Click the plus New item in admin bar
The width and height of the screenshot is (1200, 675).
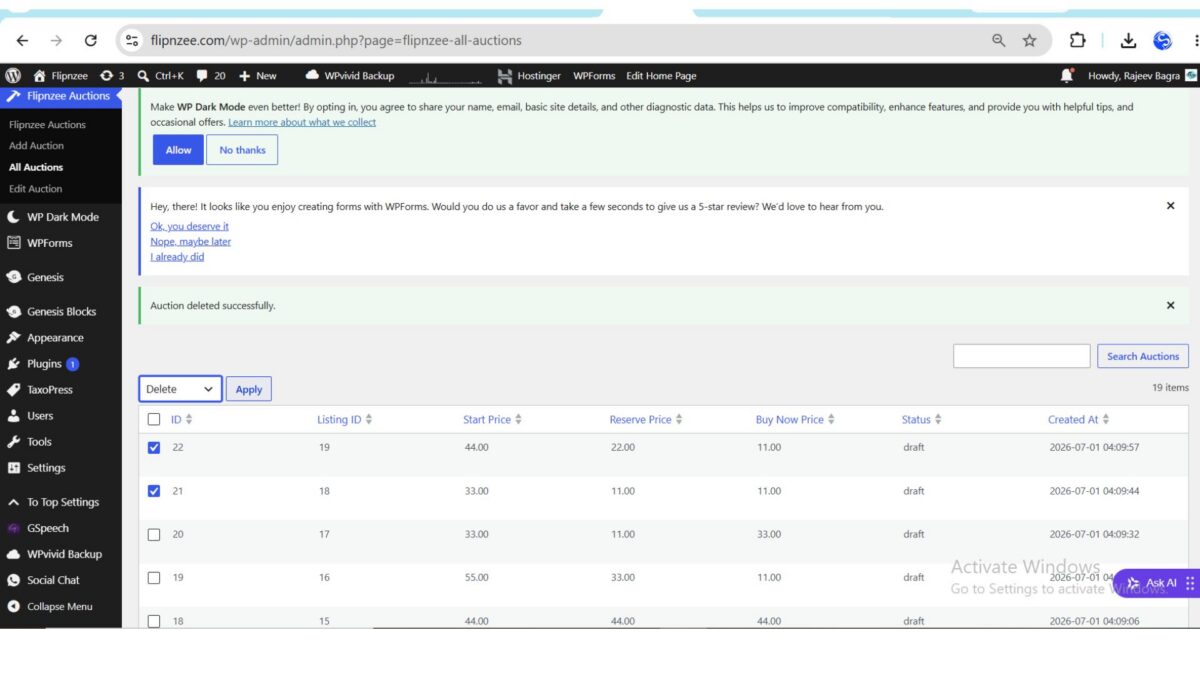[257, 76]
